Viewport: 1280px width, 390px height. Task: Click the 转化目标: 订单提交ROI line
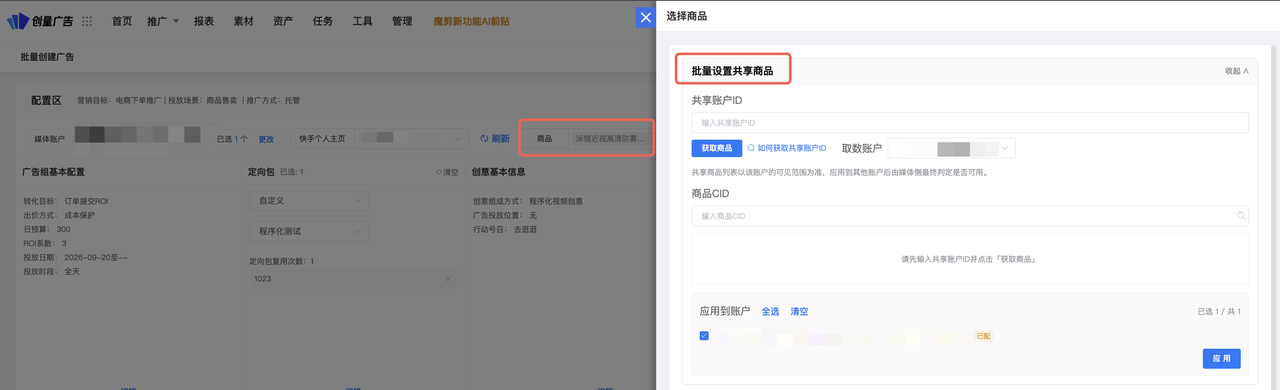[x=65, y=201]
